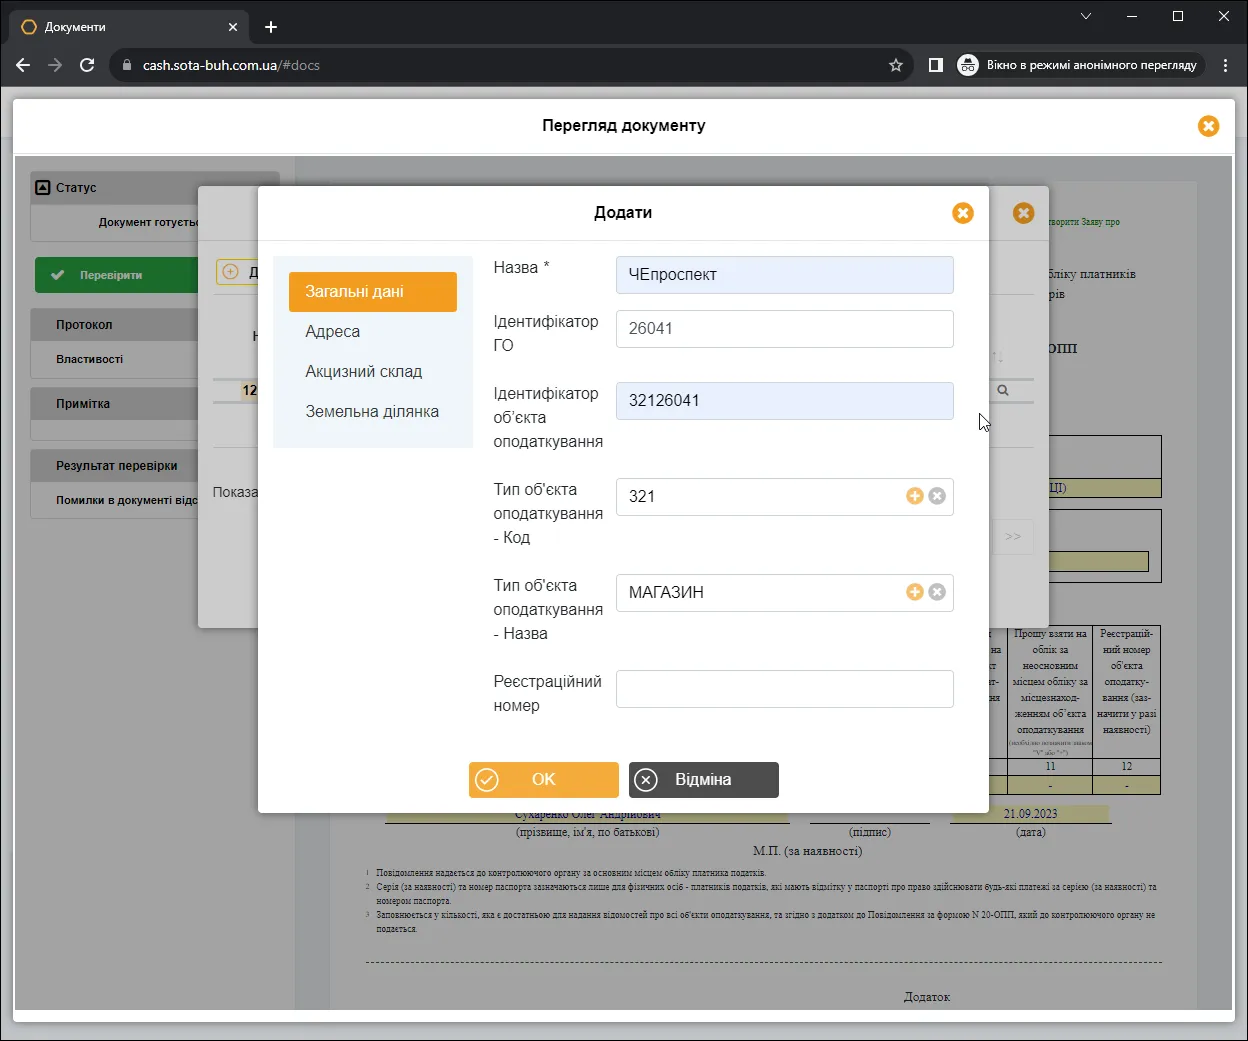Focus the Назва input field

[785, 275]
